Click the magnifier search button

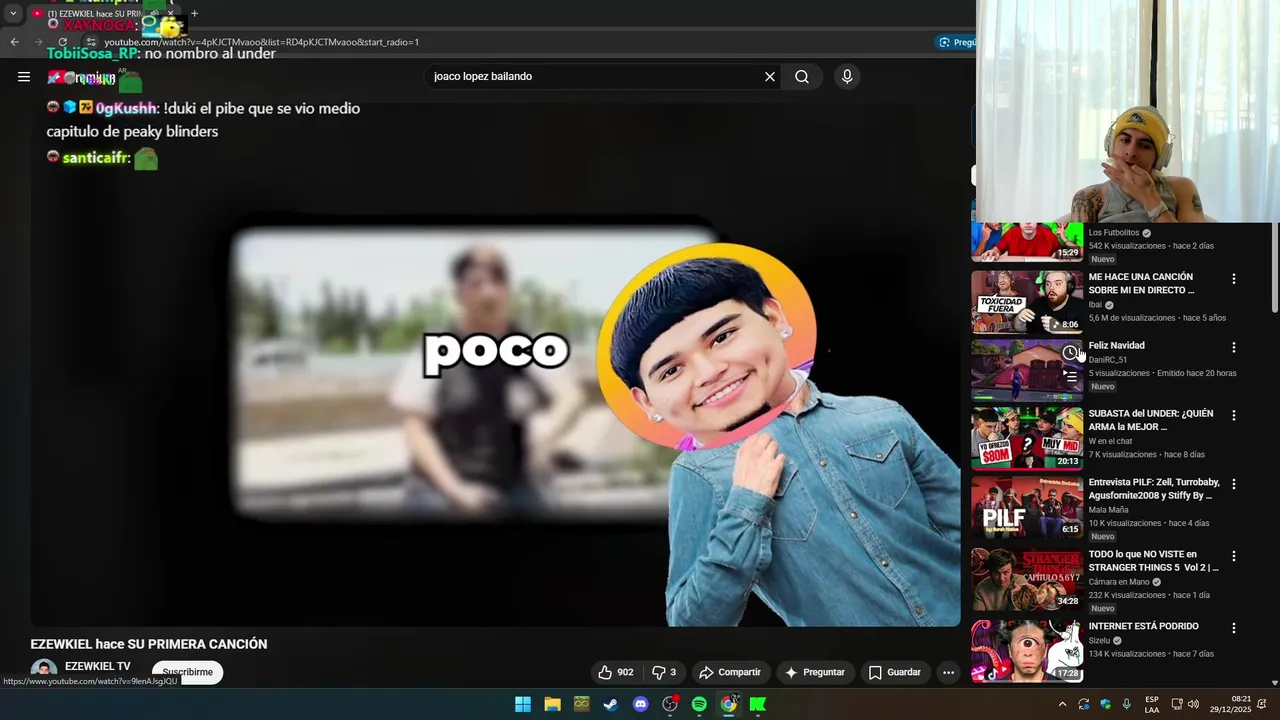(x=802, y=77)
